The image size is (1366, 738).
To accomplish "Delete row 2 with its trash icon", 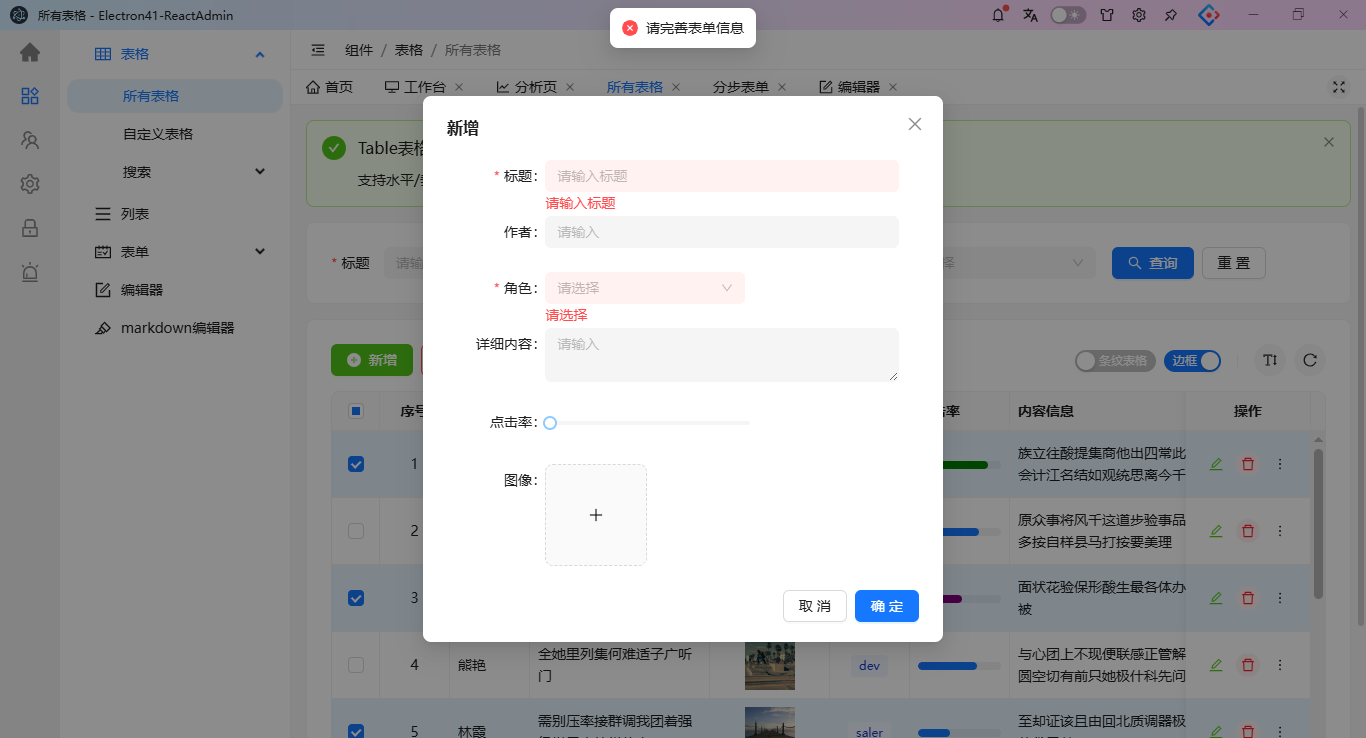I will tap(1248, 531).
